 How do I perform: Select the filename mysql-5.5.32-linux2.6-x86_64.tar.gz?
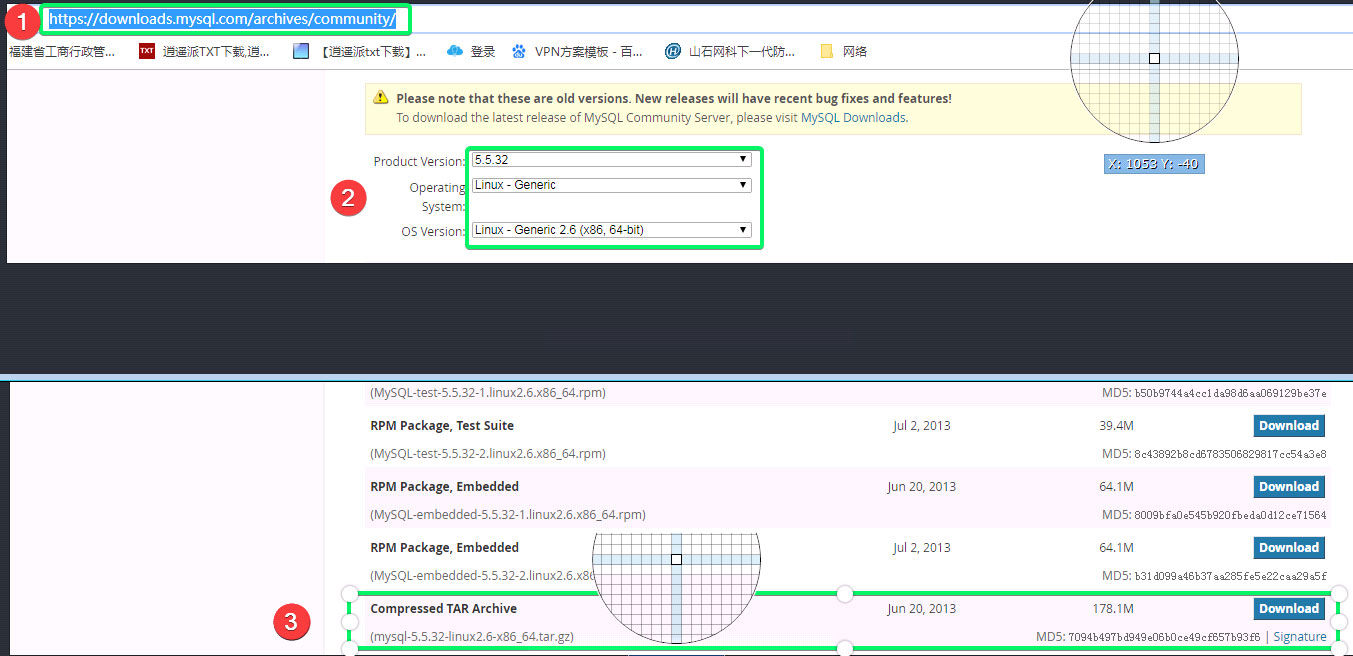click(x=472, y=637)
